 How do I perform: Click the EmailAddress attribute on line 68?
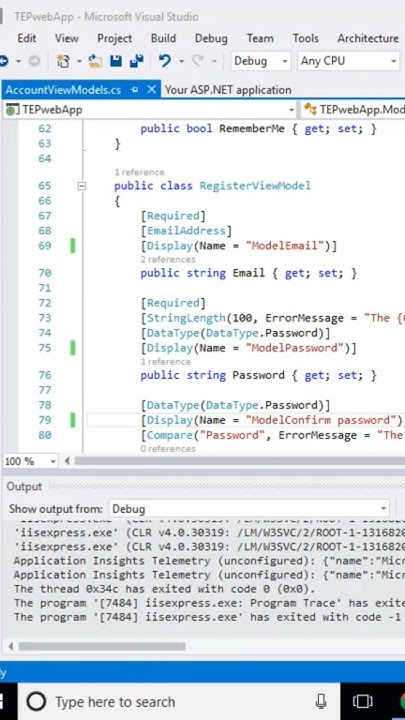186,231
